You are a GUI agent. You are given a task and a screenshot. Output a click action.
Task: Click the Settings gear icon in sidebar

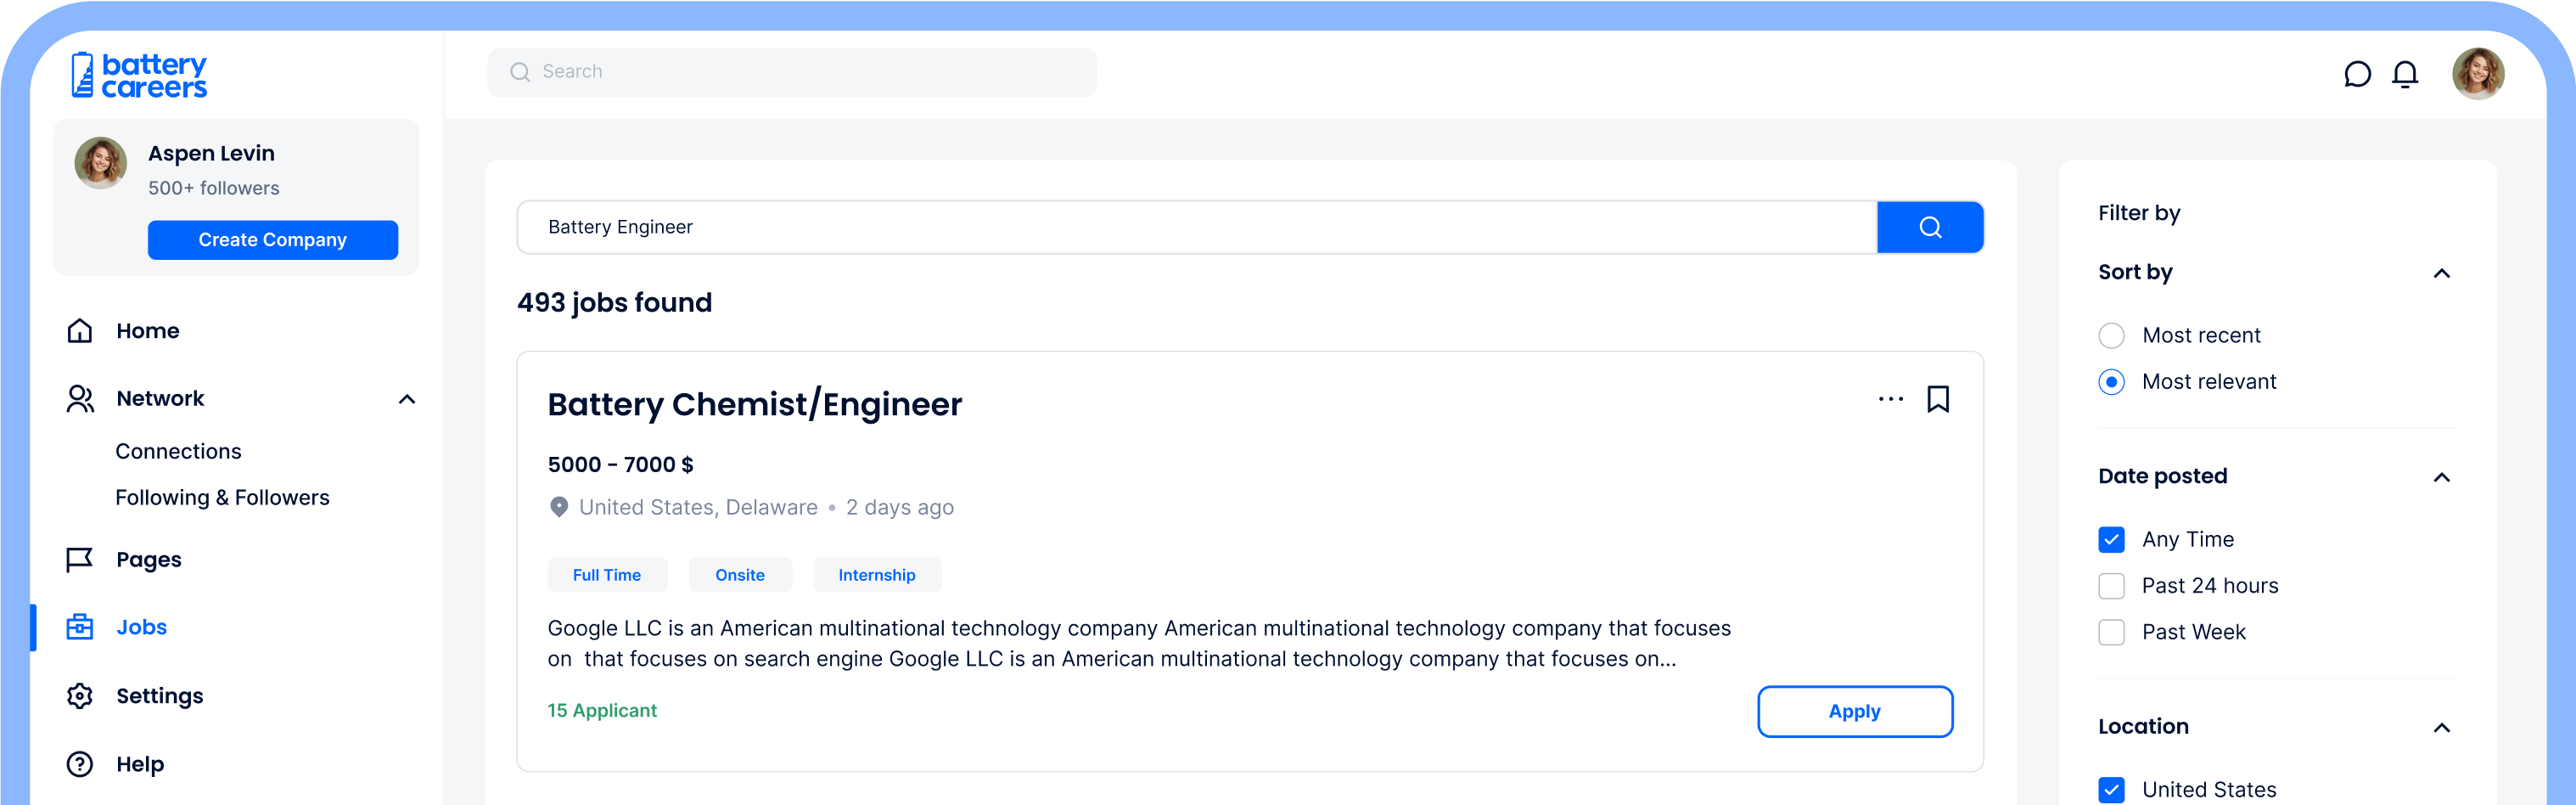[80, 695]
